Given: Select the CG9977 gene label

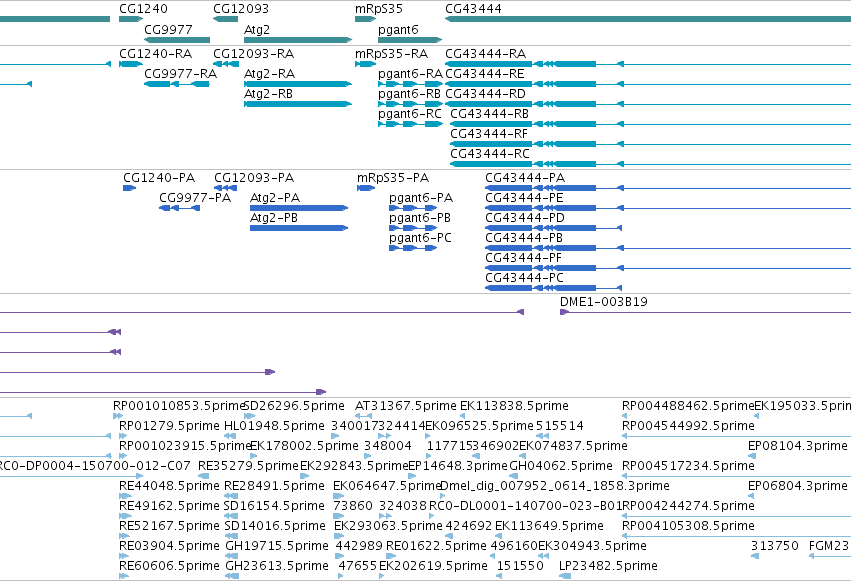Looking at the screenshot, I should [x=168, y=29].
